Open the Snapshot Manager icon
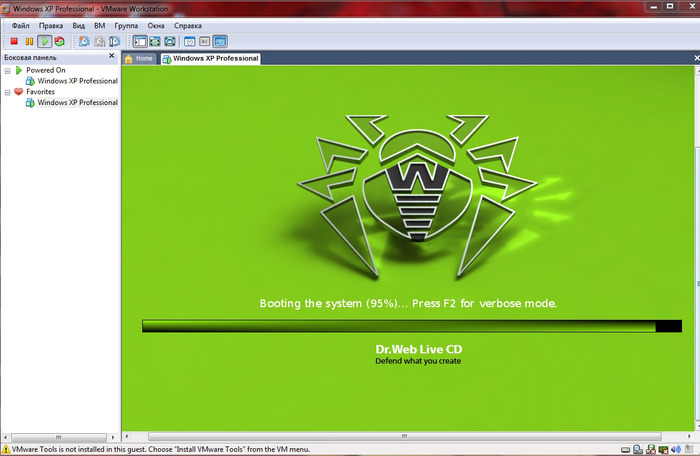This screenshot has width=700, height=456. pos(115,42)
